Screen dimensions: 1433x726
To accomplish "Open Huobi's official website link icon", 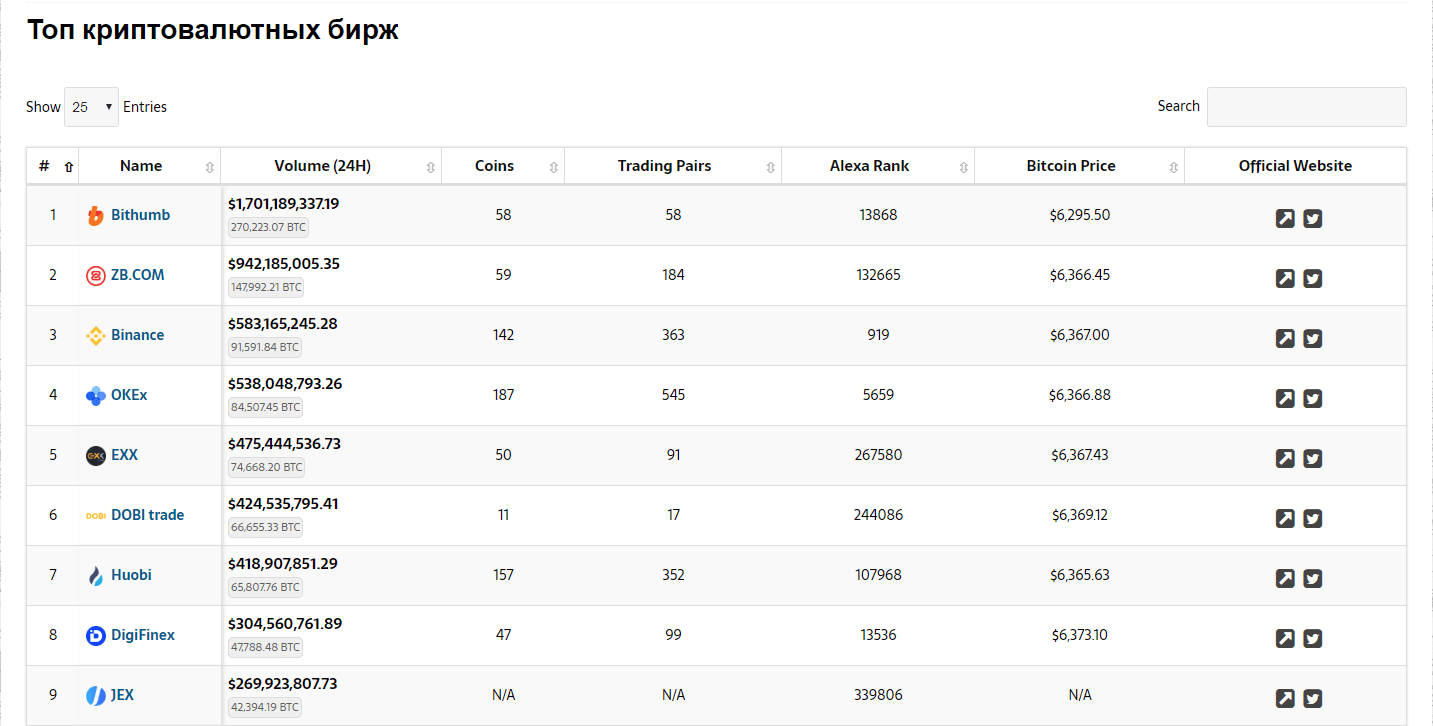I will pyautogui.click(x=1285, y=578).
